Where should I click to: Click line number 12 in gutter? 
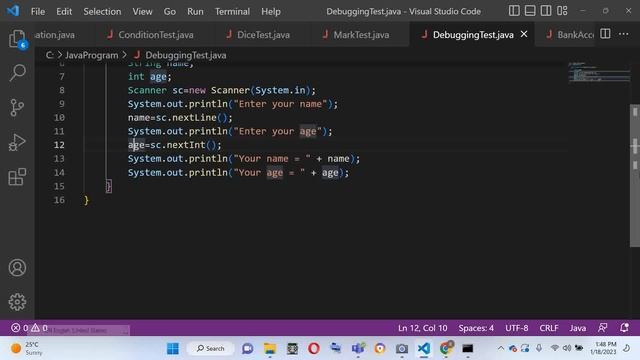tap(59, 145)
